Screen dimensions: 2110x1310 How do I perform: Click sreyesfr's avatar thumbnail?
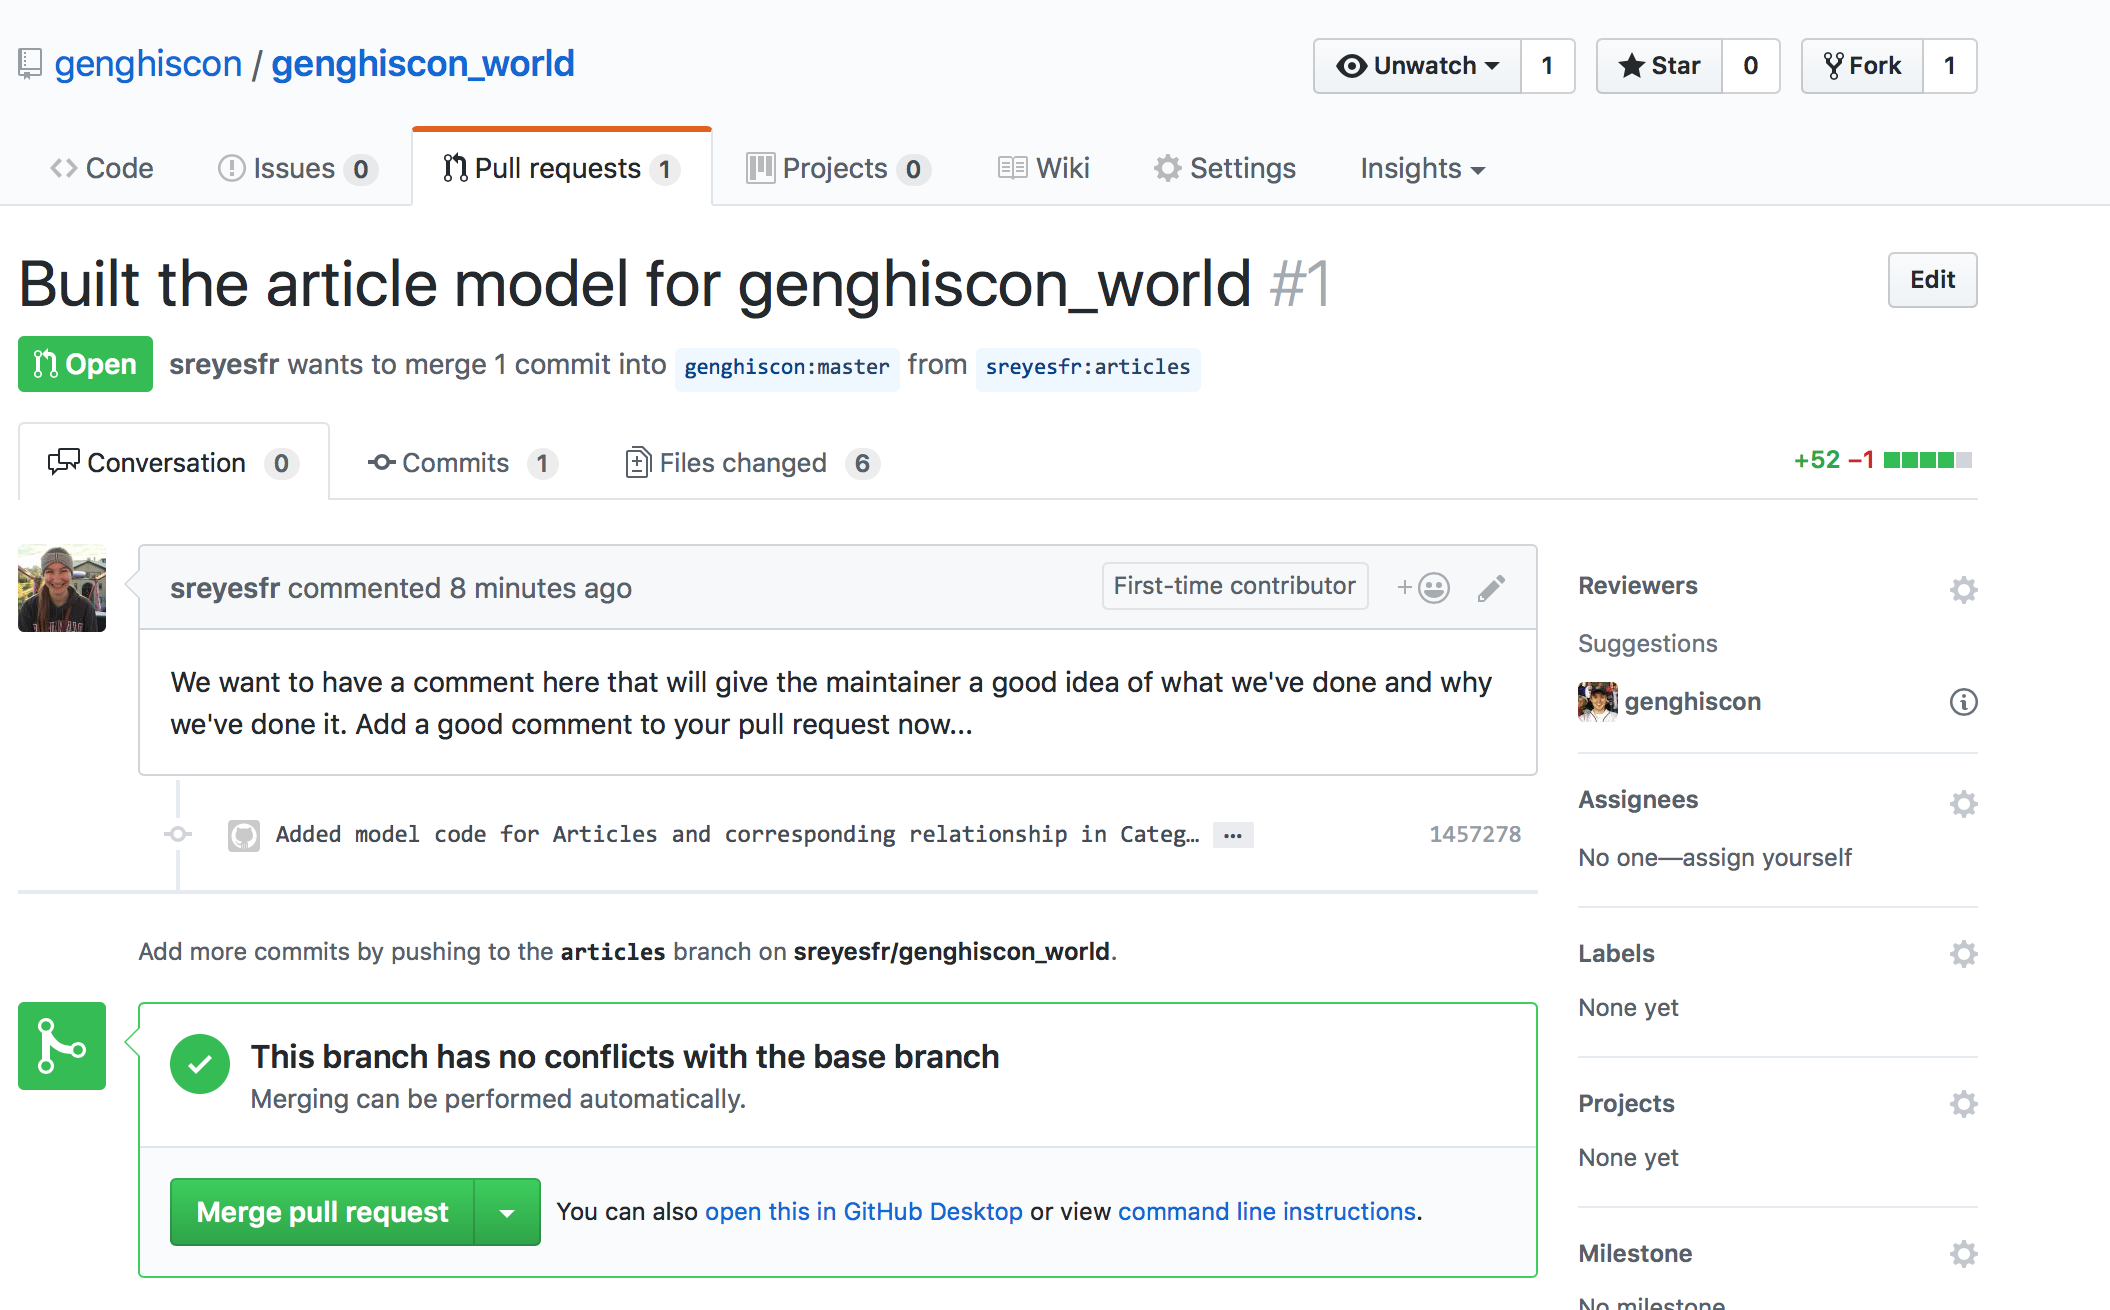click(62, 588)
